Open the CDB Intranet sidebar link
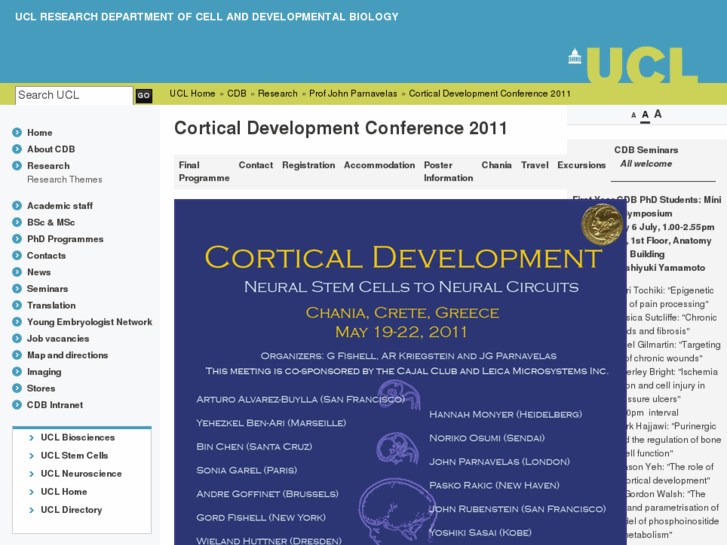727x545 pixels. click(55, 404)
